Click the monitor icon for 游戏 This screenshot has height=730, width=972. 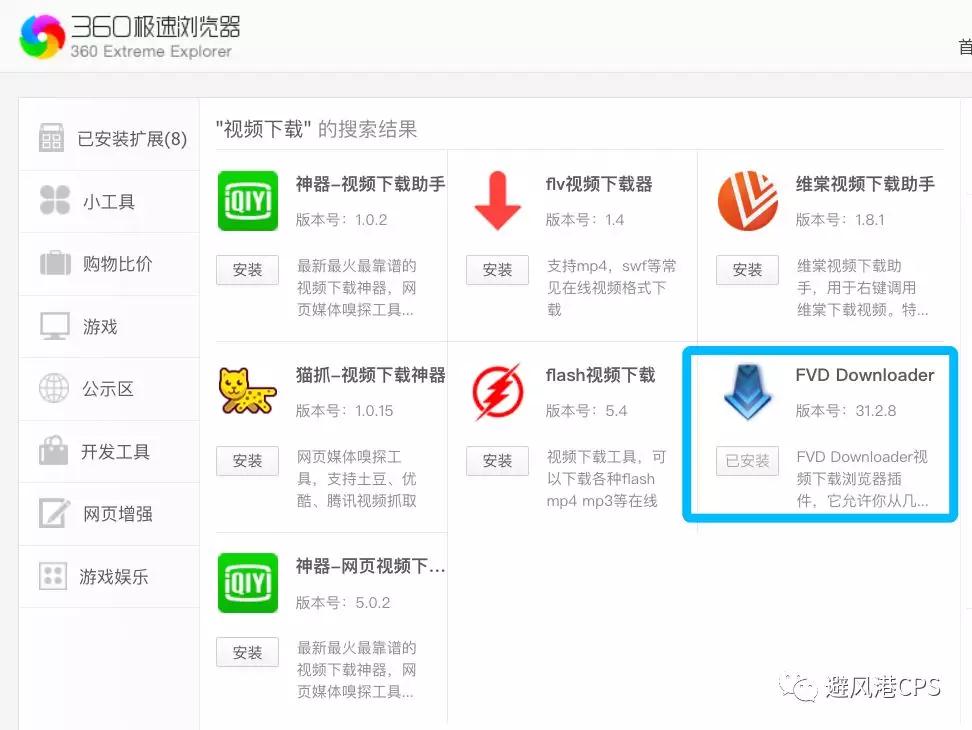tap(55, 326)
